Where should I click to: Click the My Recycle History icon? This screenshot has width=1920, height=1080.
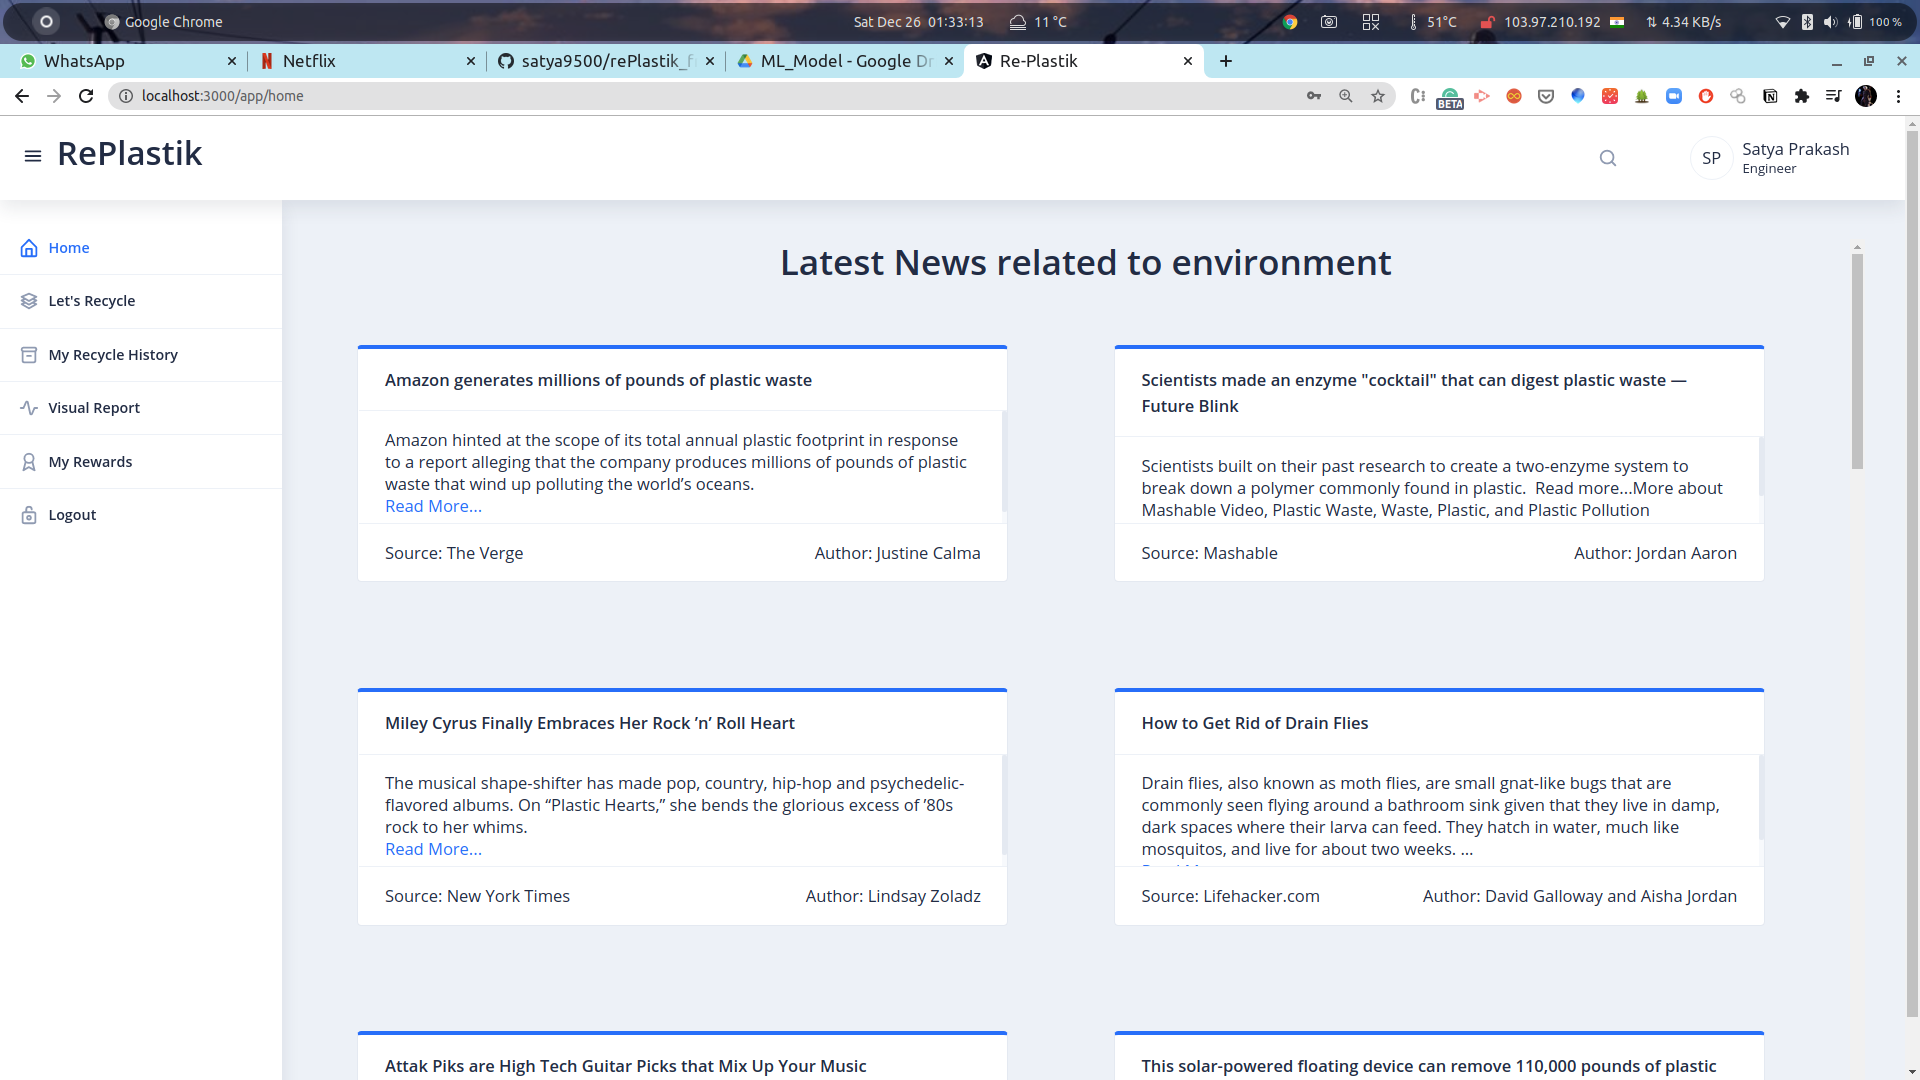pyautogui.click(x=29, y=355)
